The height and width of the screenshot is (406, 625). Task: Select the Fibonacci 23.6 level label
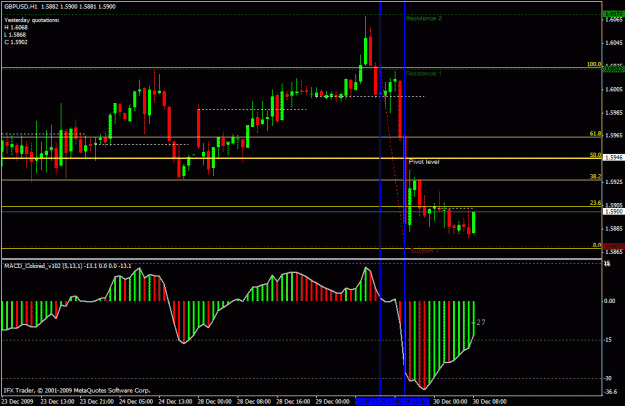(x=596, y=203)
